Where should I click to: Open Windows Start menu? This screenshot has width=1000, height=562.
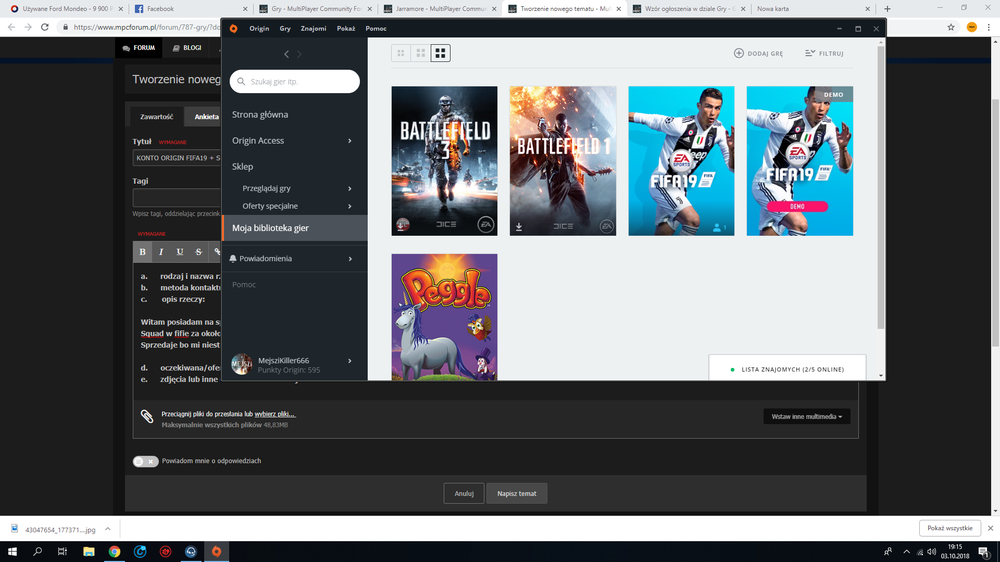pyautogui.click(x=12, y=551)
